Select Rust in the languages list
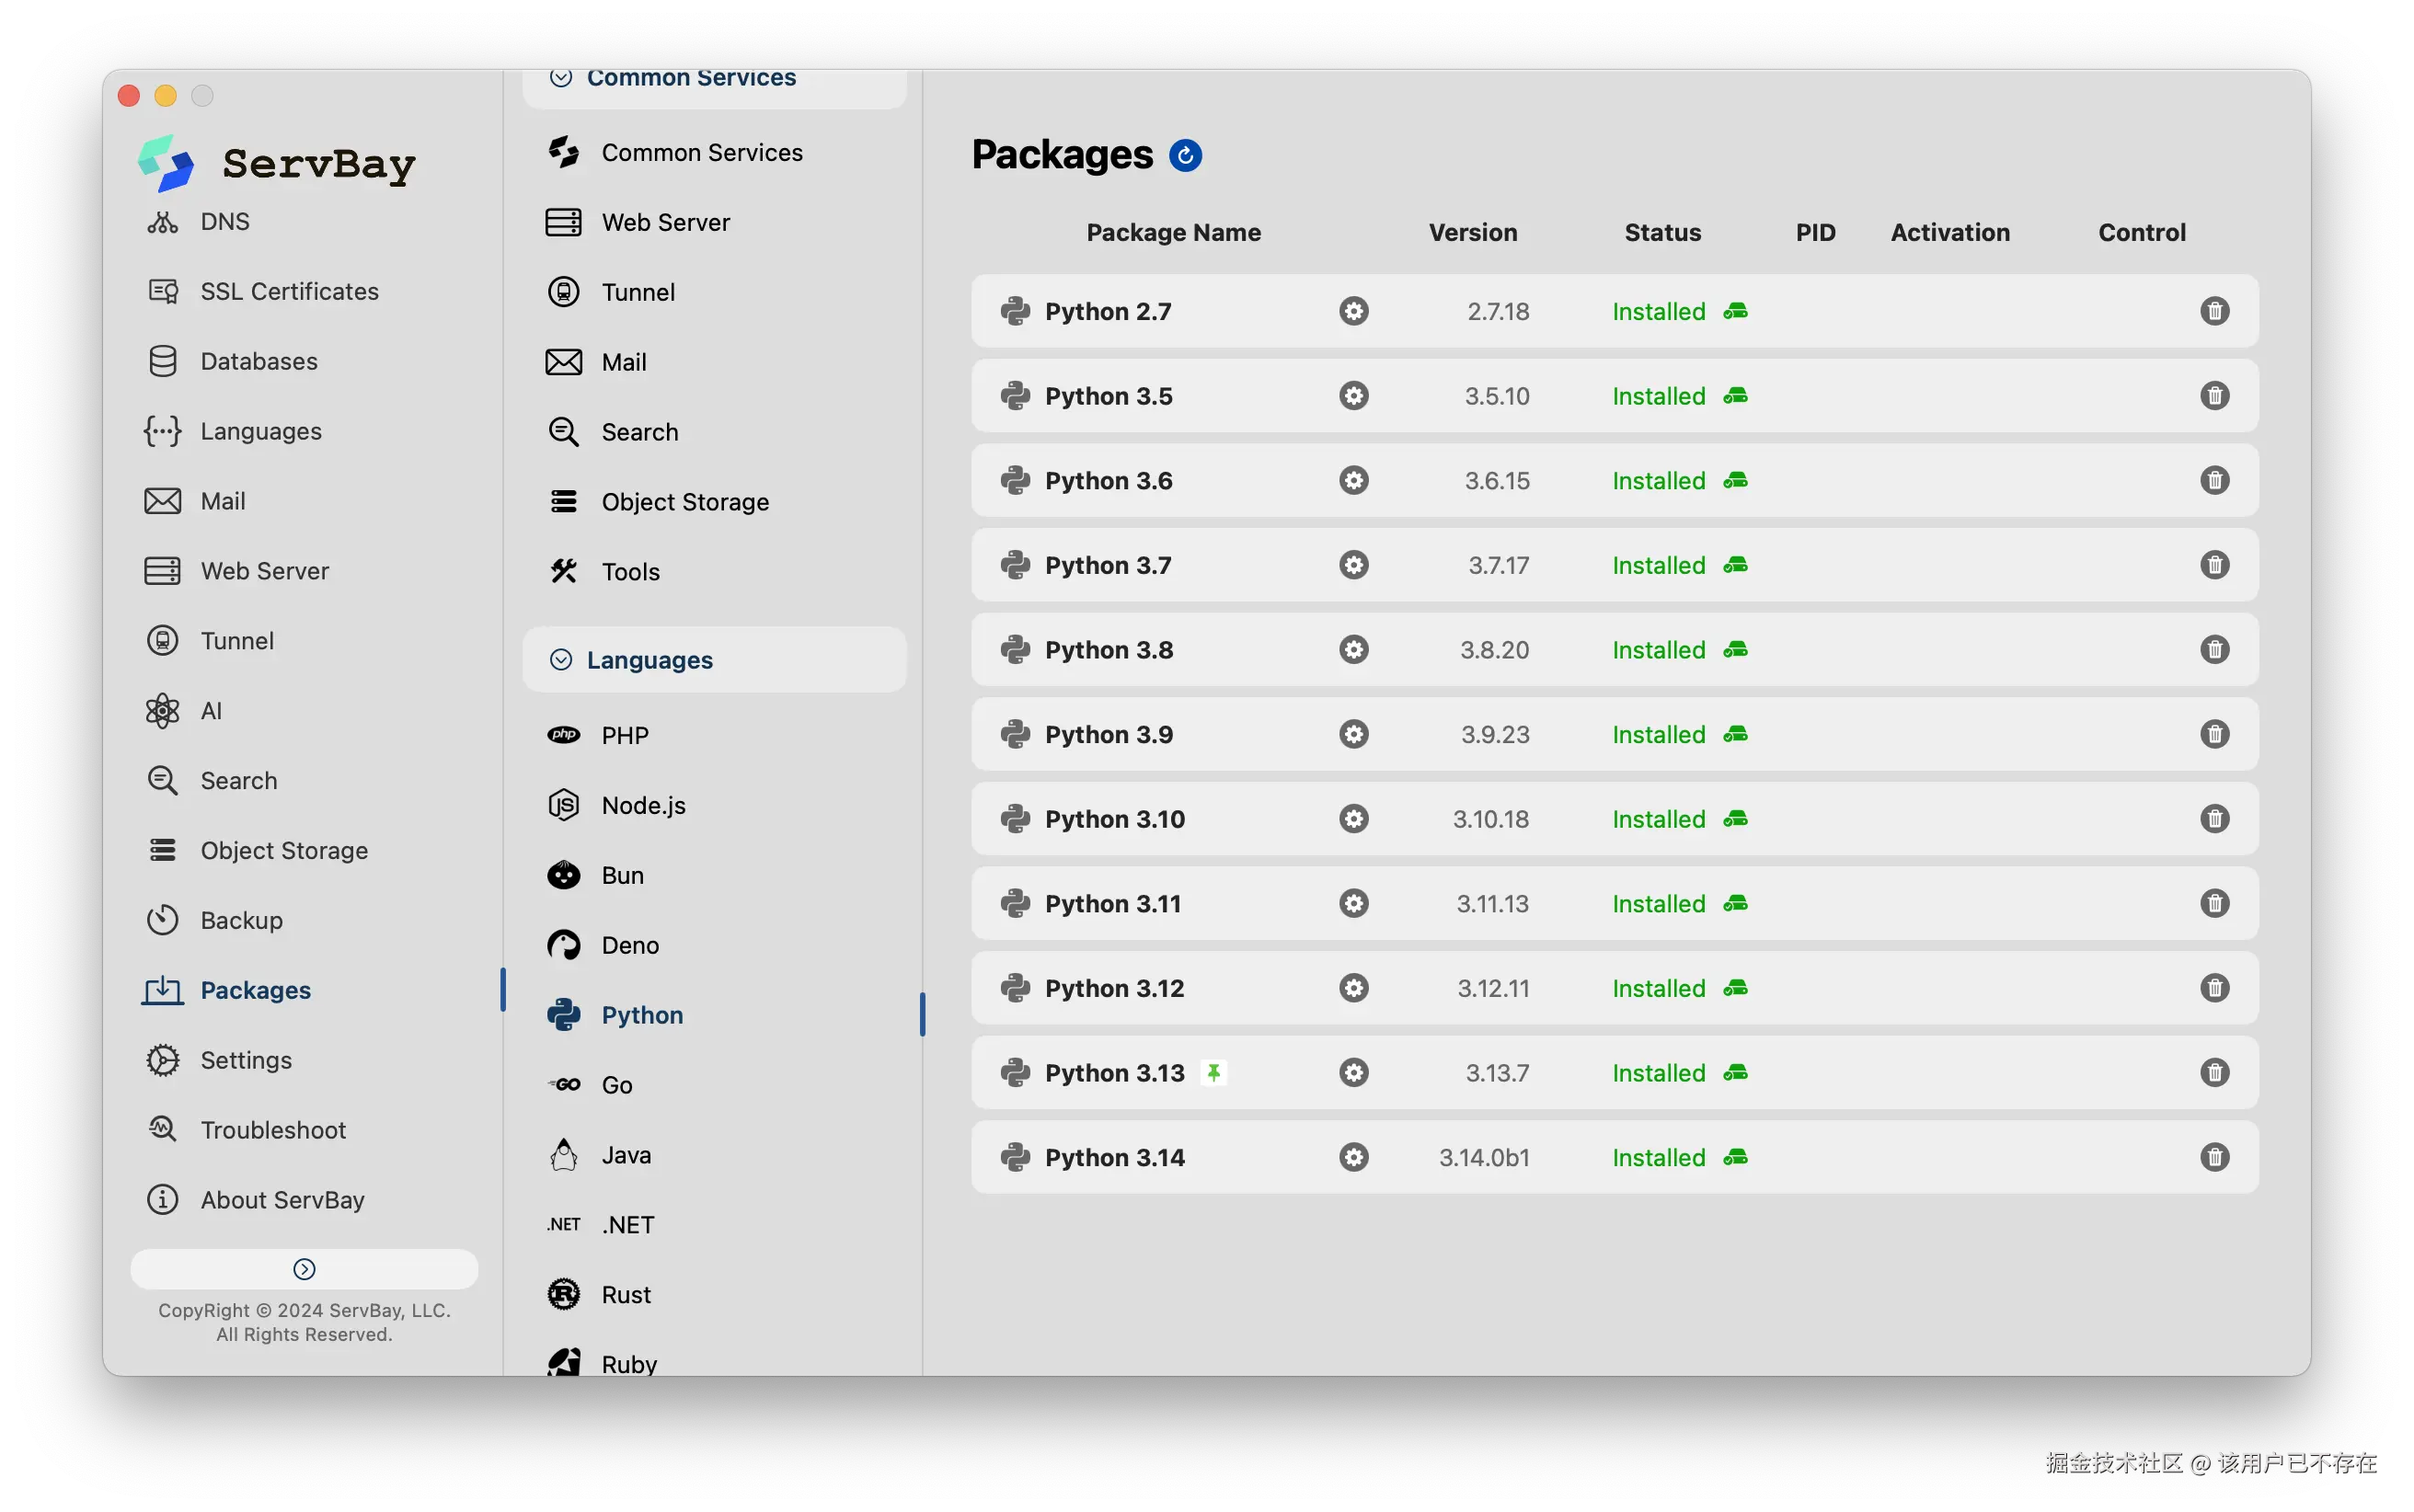This screenshot has height=1512, width=2414. point(626,1294)
